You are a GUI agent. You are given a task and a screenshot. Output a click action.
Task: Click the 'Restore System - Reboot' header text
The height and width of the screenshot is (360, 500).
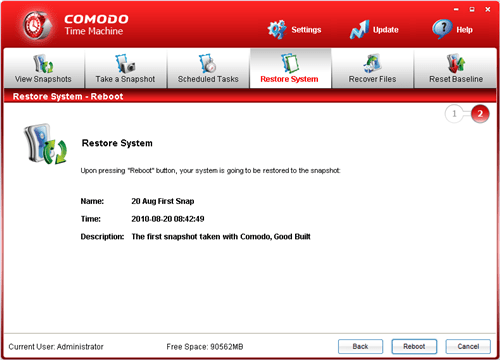(68, 97)
